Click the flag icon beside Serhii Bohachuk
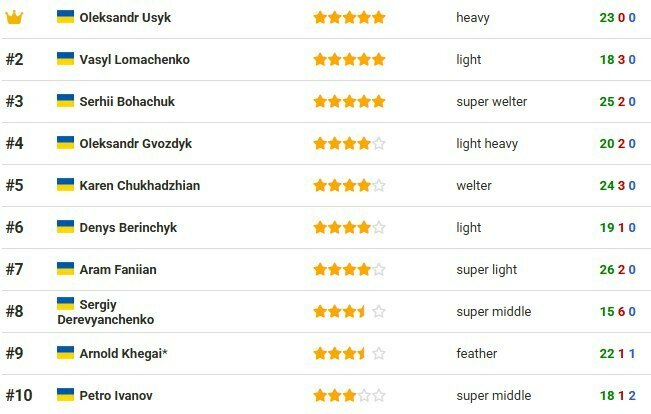 pyautogui.click(x=66, y=101)
